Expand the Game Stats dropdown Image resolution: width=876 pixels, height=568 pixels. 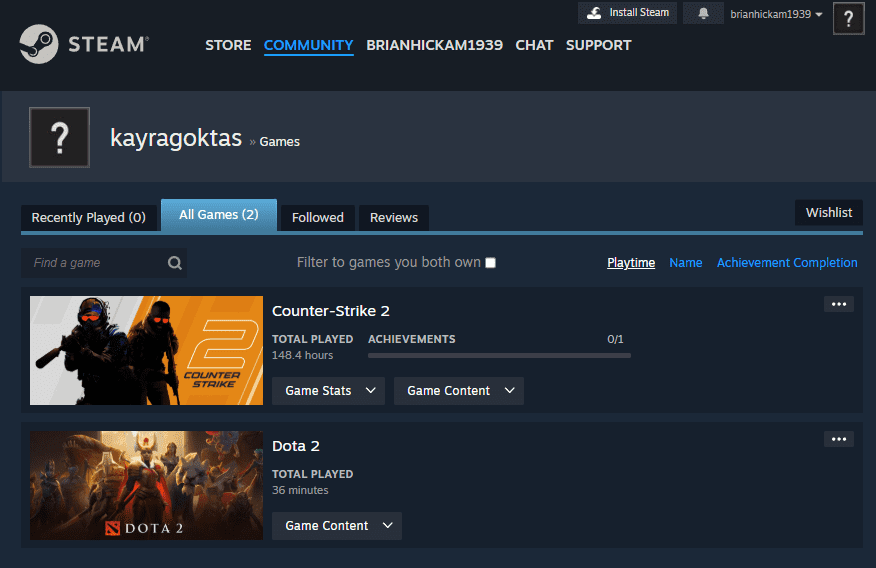coord(328,391)
